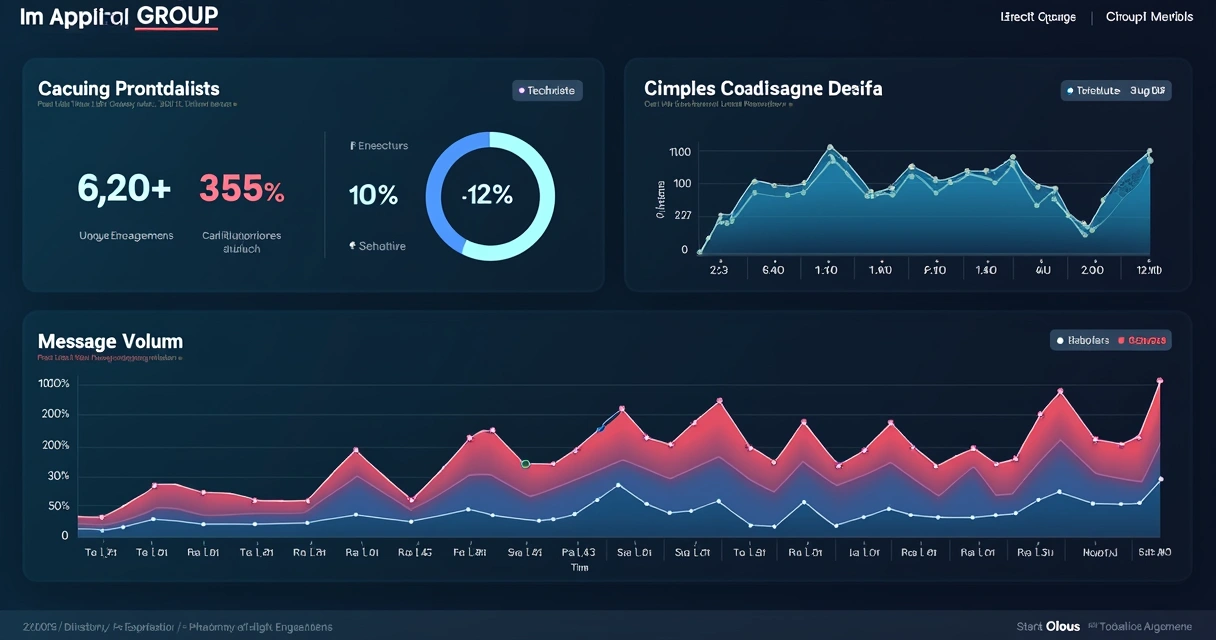Toggle the Babolars legend series
The width and height of the screenshot is (1216, 640).
tap(1081, 341)
